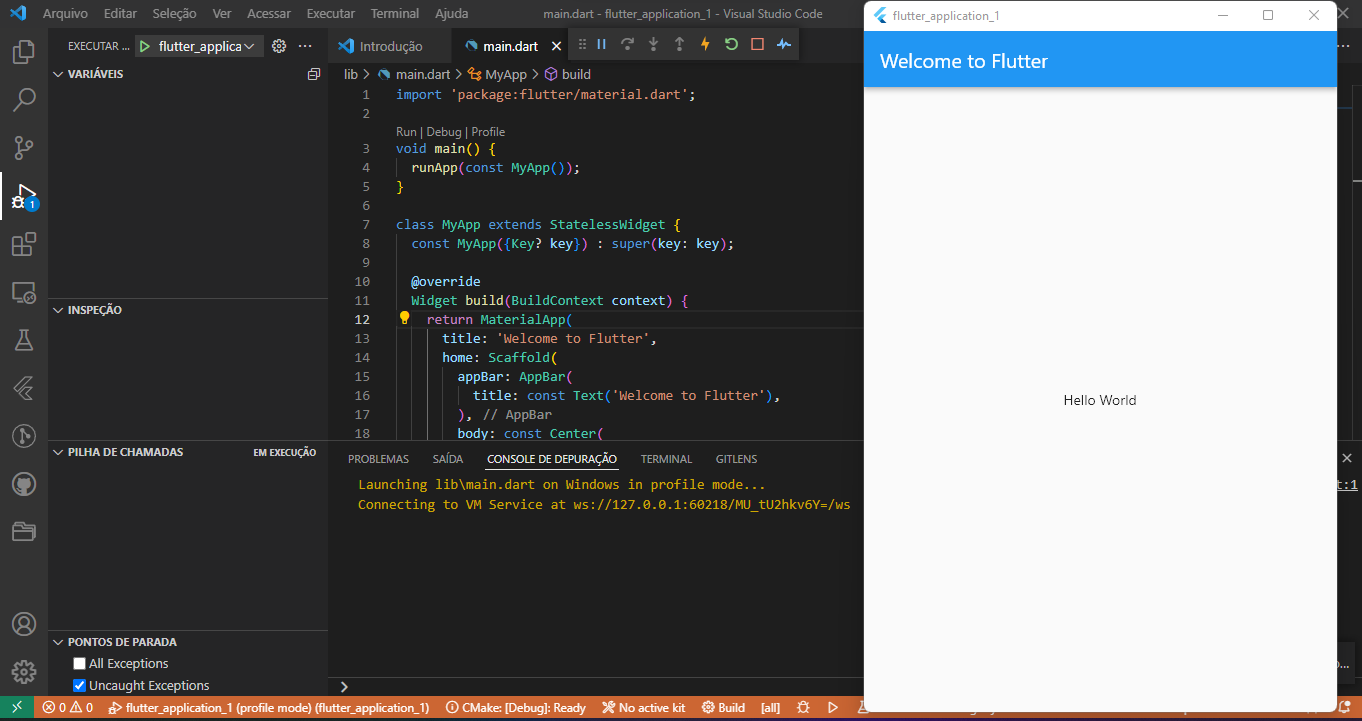Viewport: 1362px width, 721px height.
Task: Open the project folders icon in activity bar
Action: [x=24, y=532]
